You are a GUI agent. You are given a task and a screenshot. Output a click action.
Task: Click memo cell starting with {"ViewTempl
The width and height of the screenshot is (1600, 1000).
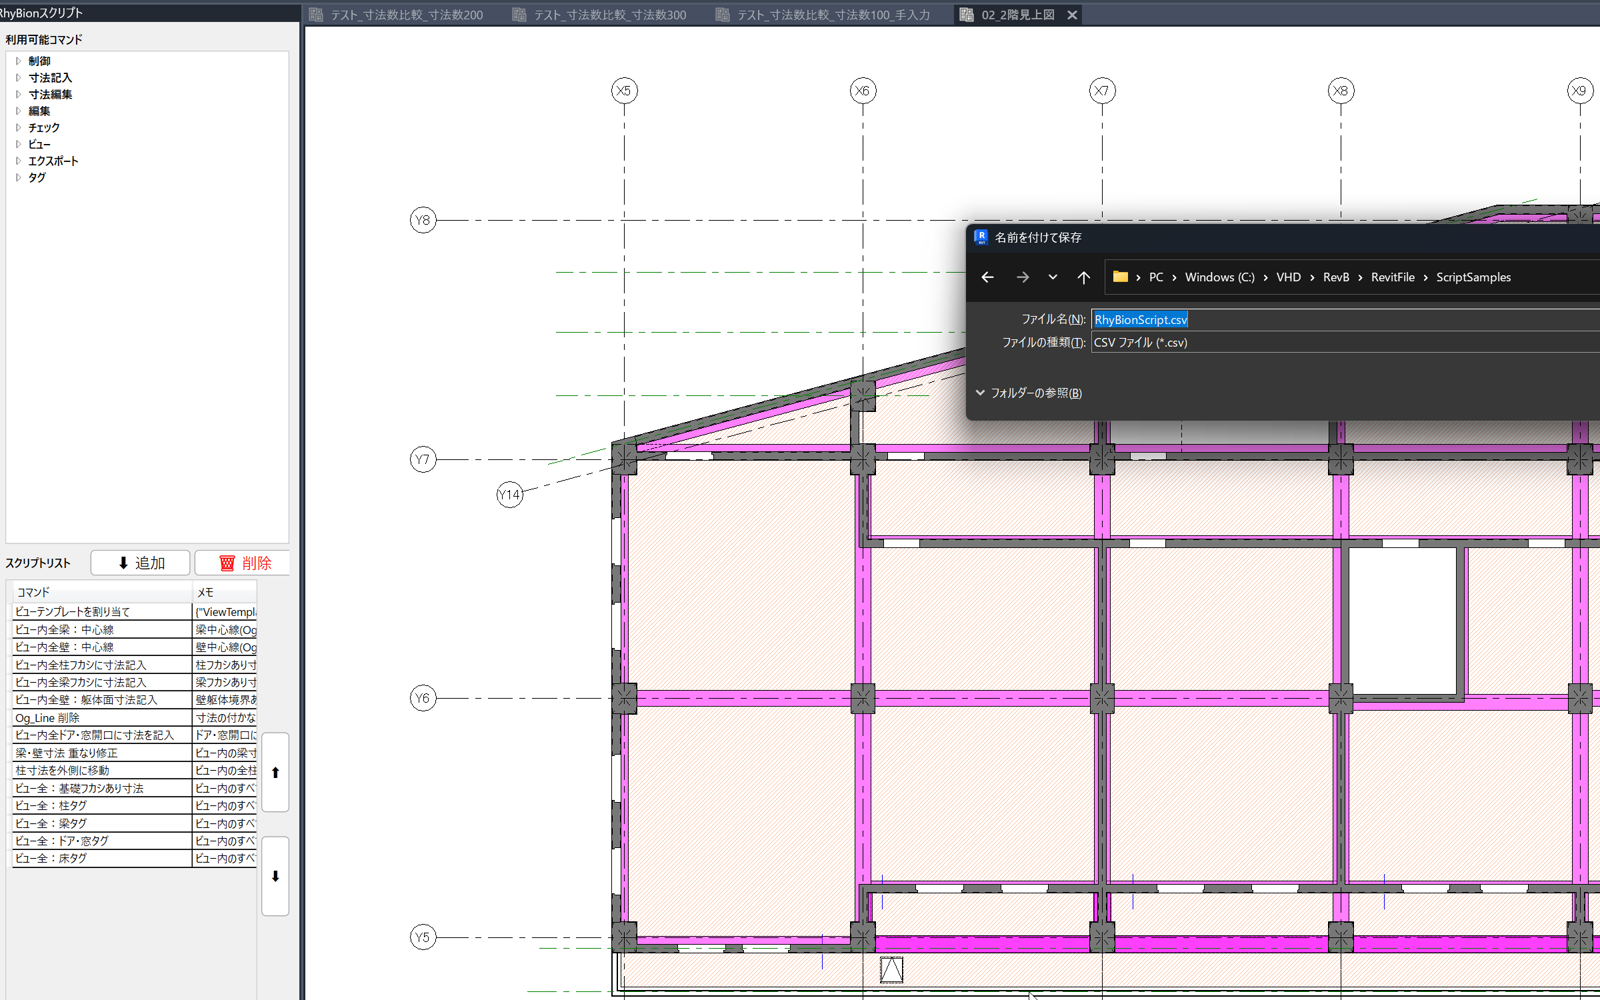[x=225, y=612]
